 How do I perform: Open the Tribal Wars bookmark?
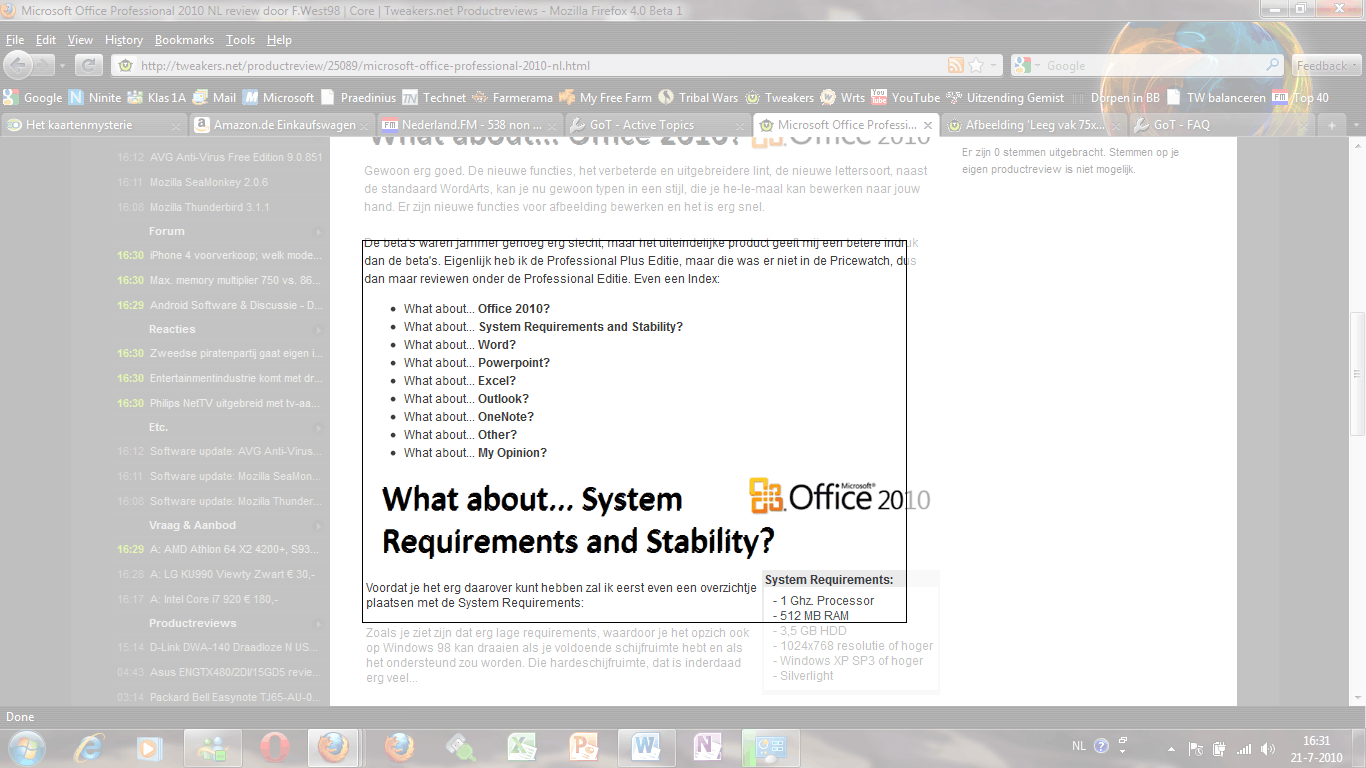[697, 98]
